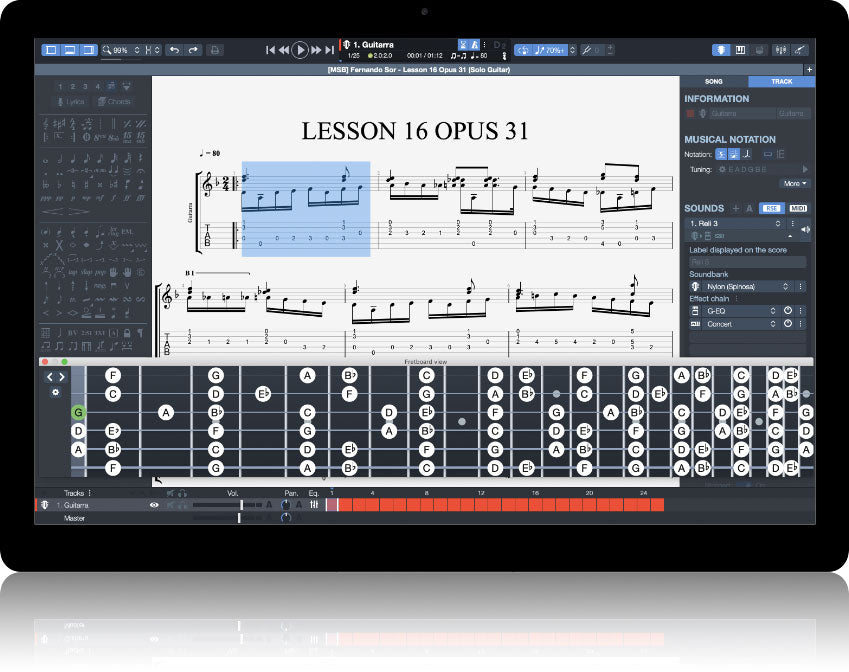
Task: Add a new document tab with plus
Action: 809,69
